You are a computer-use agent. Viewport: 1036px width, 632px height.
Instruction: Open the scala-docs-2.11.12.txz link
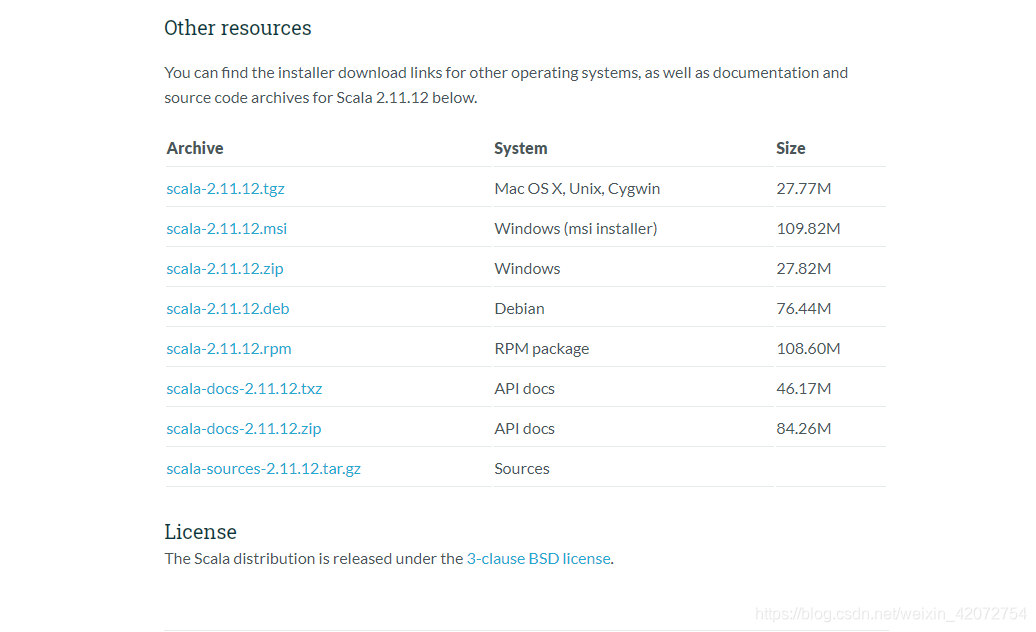point(244,388)
